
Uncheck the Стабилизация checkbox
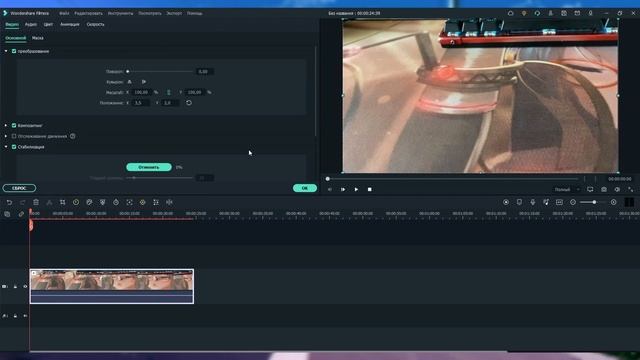(14, 147)
